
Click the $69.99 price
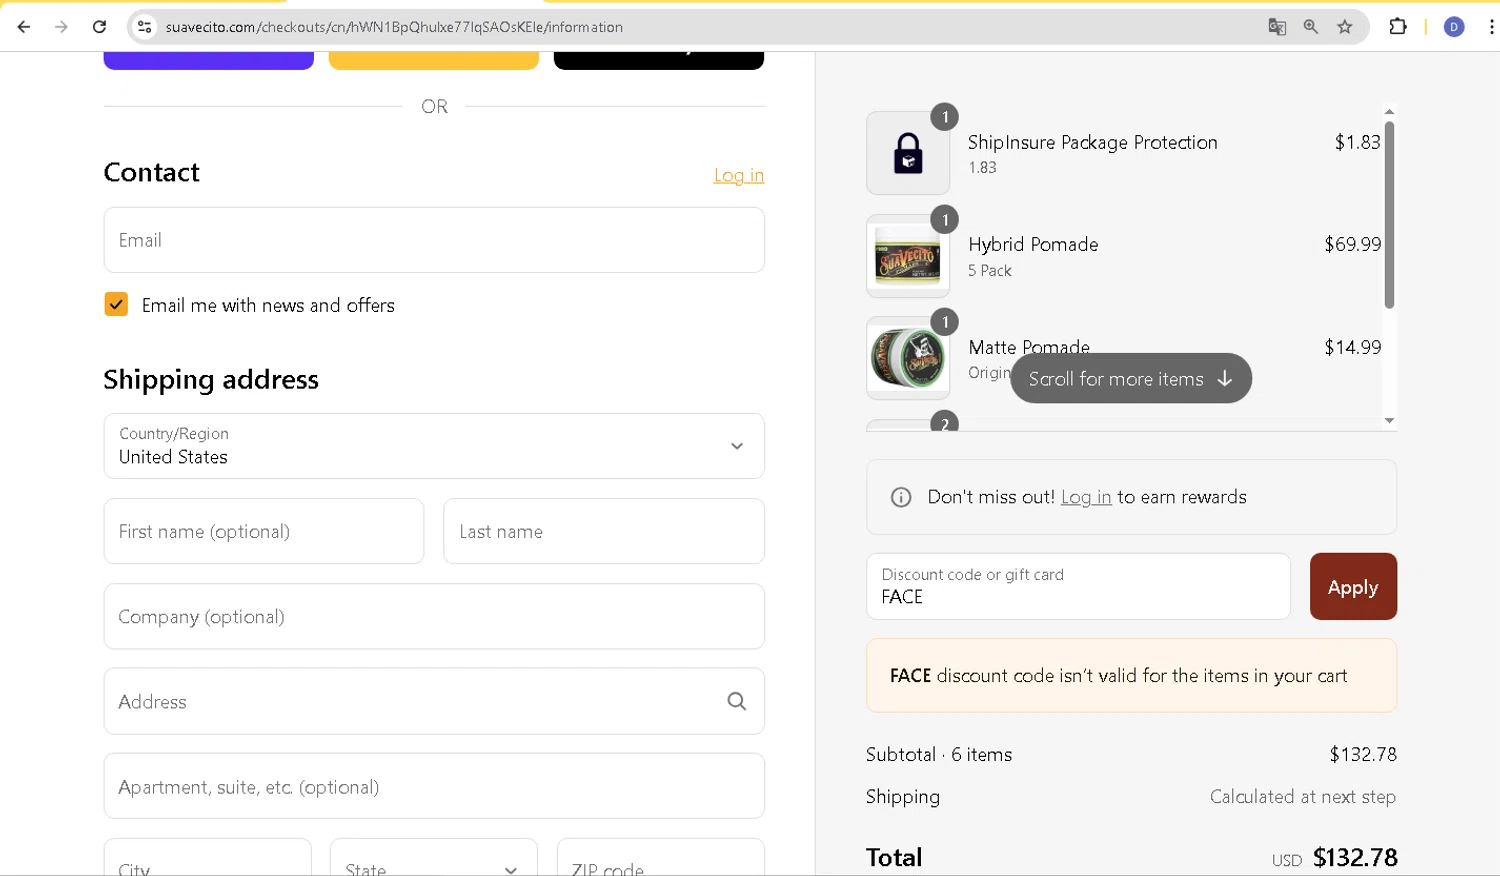tap(1352, 244)
